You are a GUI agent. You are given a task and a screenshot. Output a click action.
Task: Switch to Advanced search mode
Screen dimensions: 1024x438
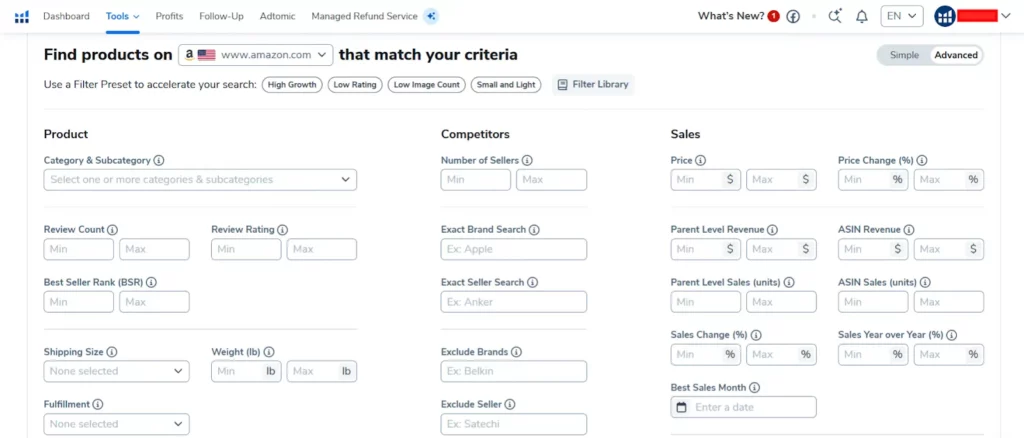click(x=955, y=55)
